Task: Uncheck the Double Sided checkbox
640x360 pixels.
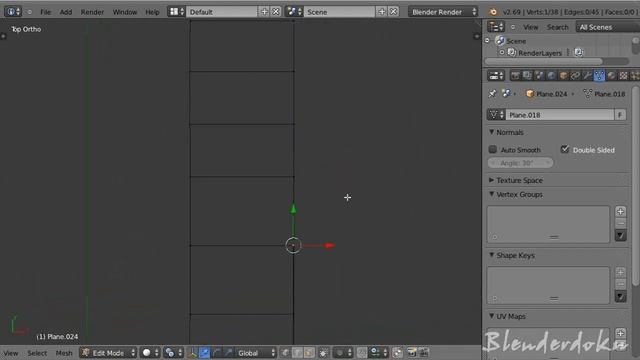Action: [565, 149]
